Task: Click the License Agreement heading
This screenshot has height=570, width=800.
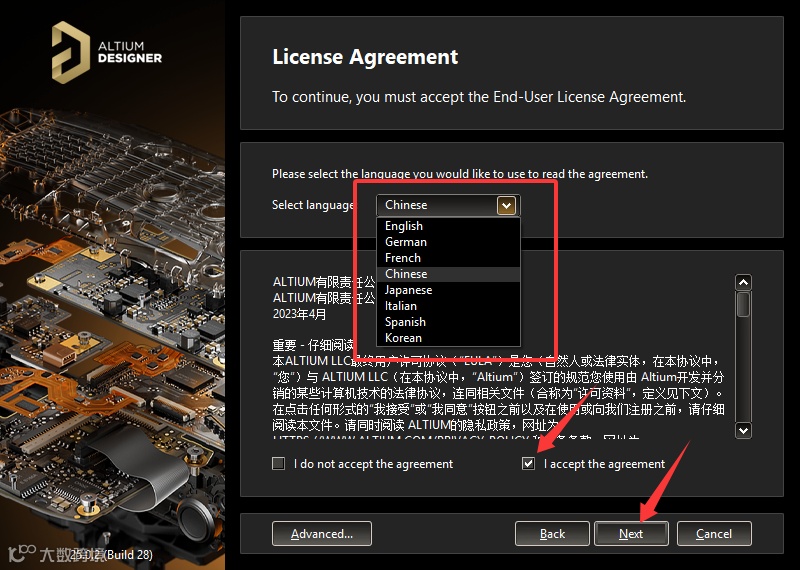Action: tap(365, 57)
